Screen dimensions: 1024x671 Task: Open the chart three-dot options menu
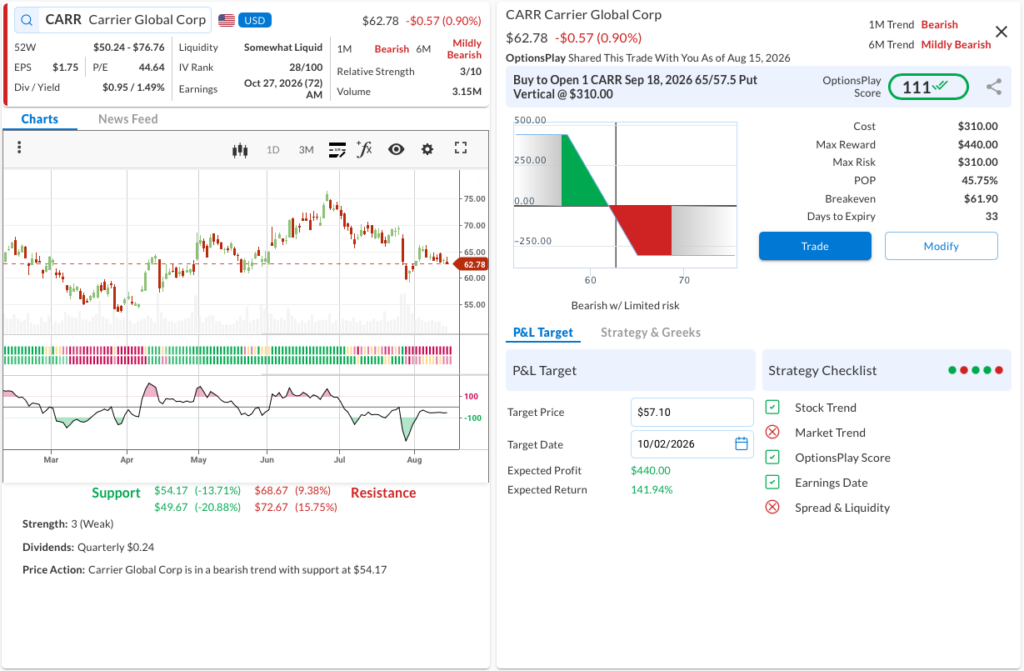point(19,148)
